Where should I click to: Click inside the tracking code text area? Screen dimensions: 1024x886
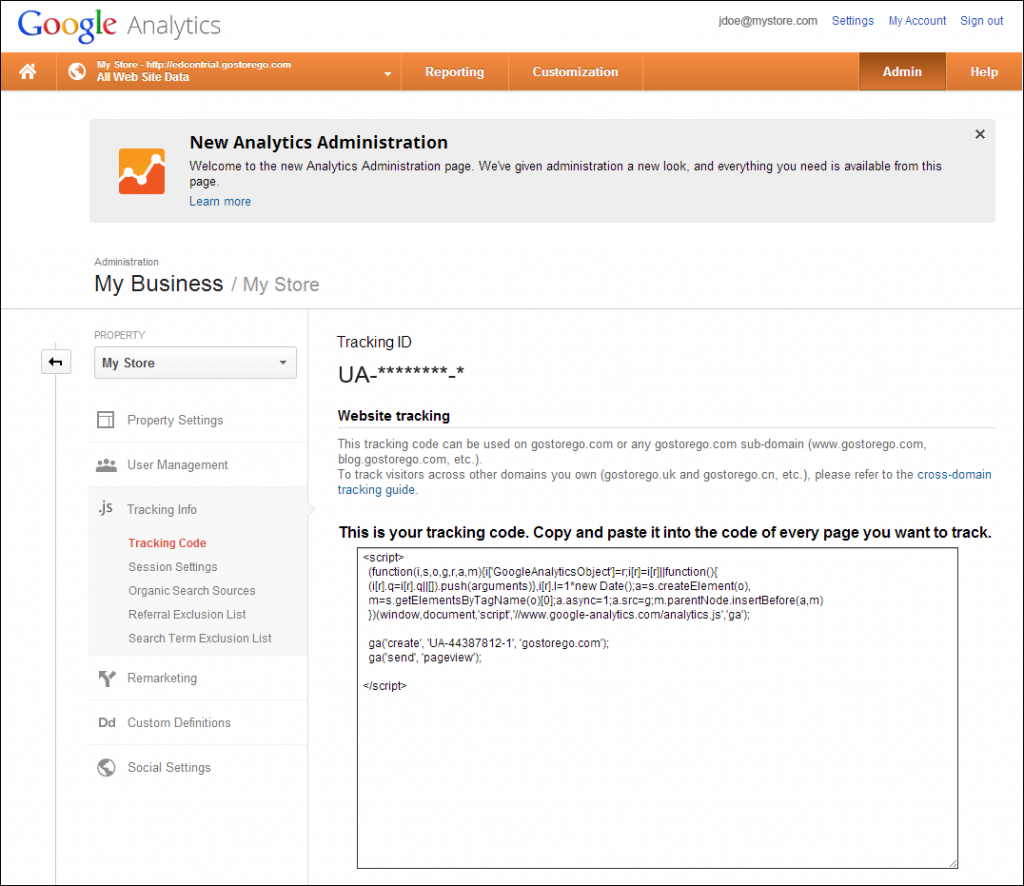(657, 708)
